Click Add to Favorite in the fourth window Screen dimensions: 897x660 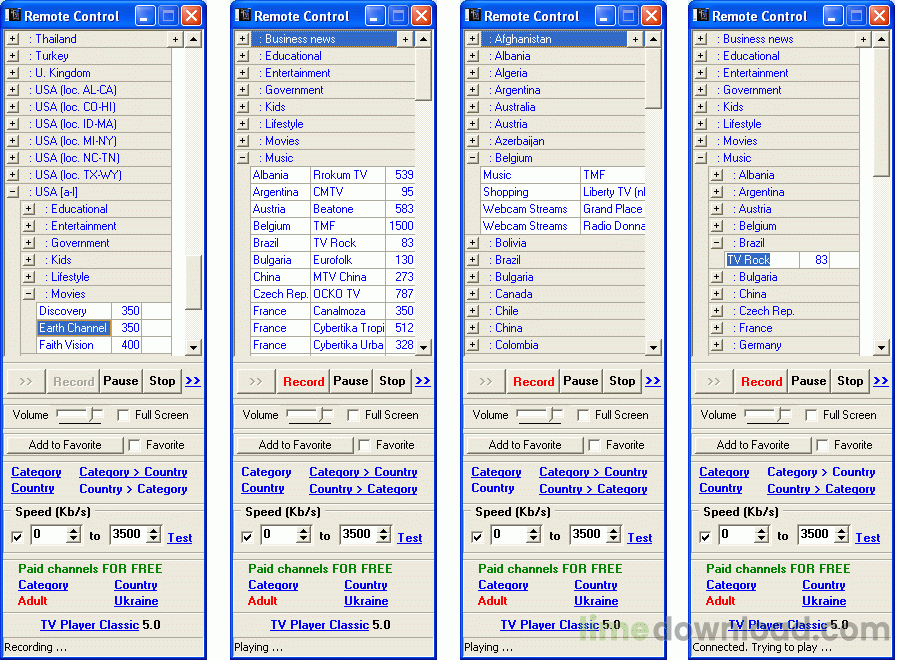click(752, 445)
